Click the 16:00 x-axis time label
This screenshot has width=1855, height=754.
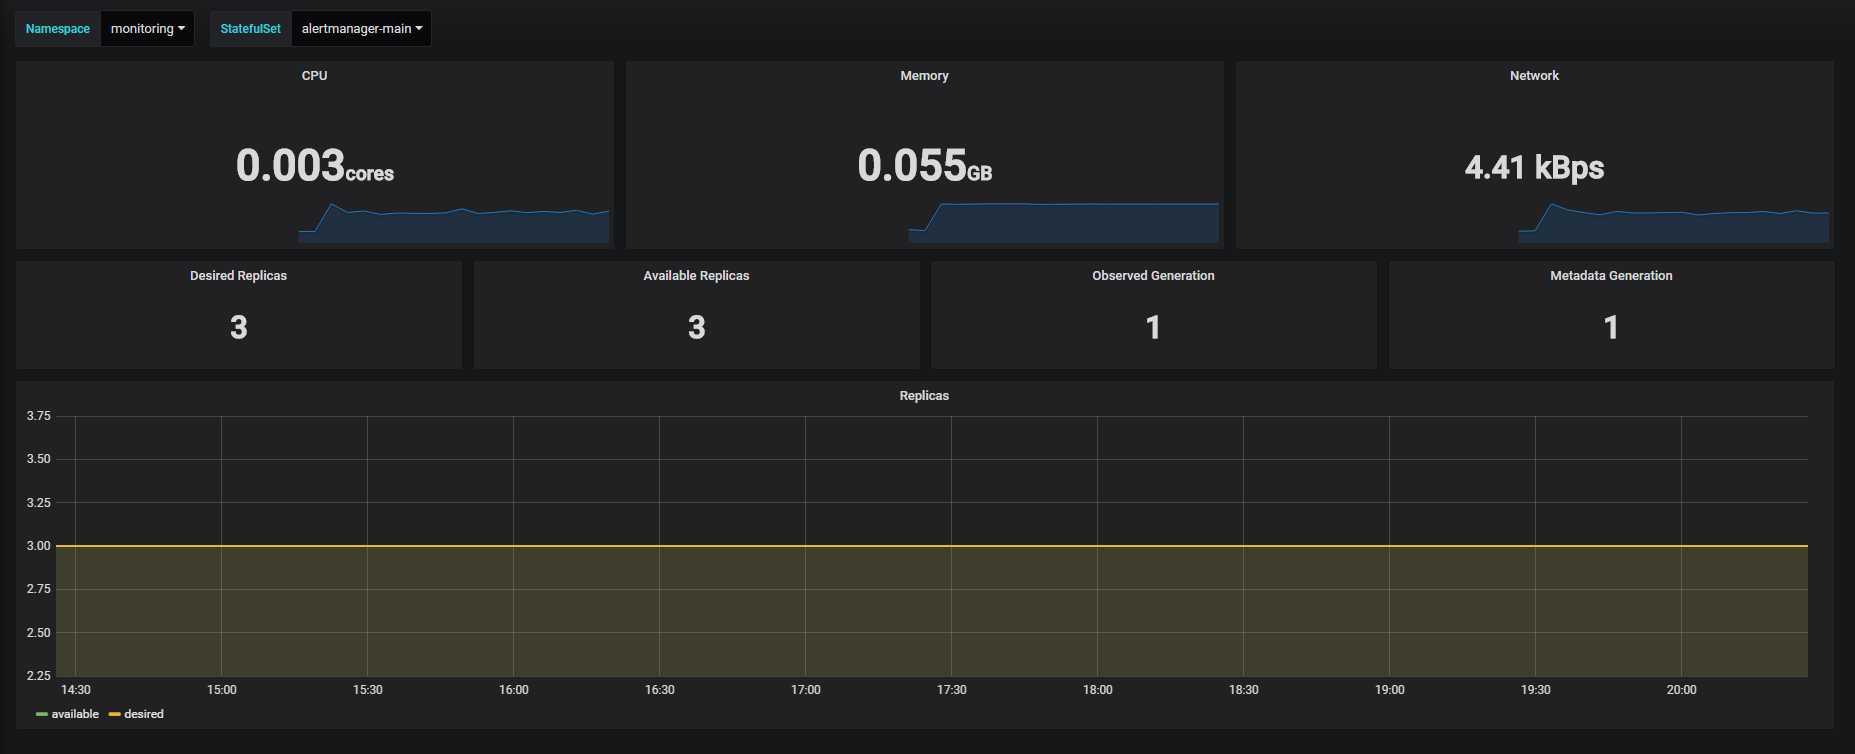514,690
